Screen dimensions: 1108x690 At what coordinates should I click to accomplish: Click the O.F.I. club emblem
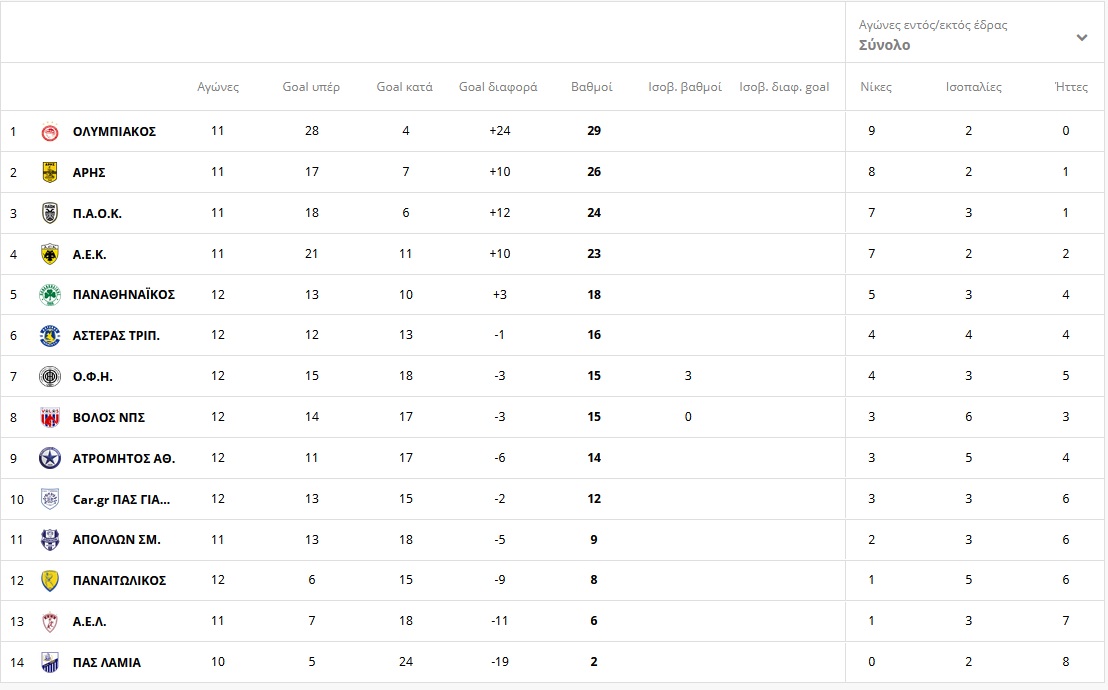click(49, 376)
